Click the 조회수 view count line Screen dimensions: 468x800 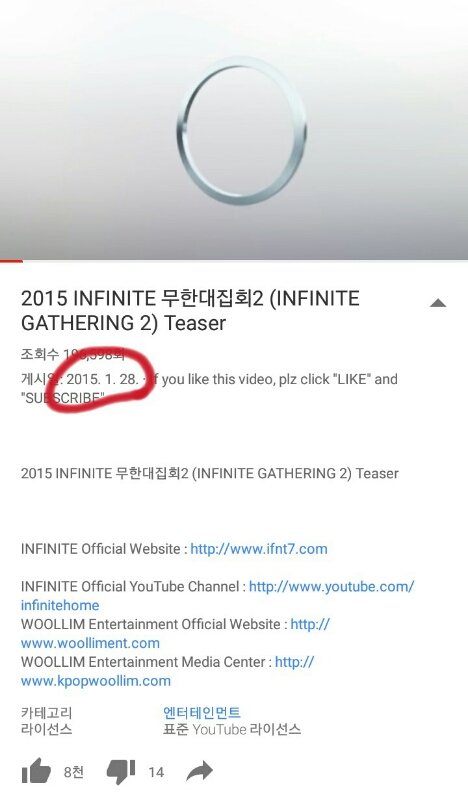72,354
